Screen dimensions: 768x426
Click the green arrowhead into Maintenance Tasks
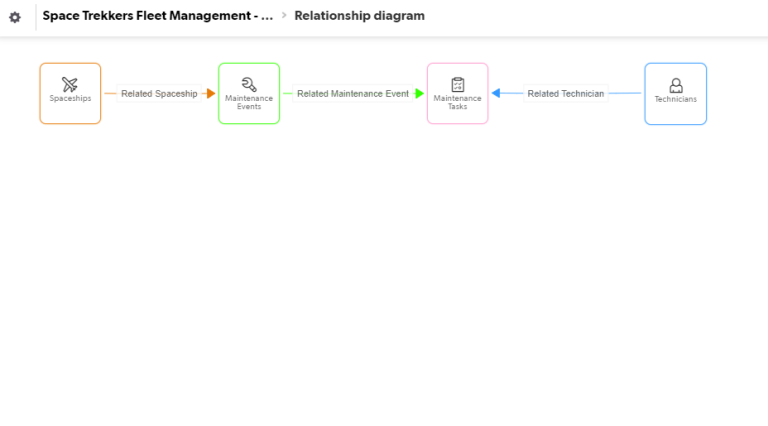point(419,94)
